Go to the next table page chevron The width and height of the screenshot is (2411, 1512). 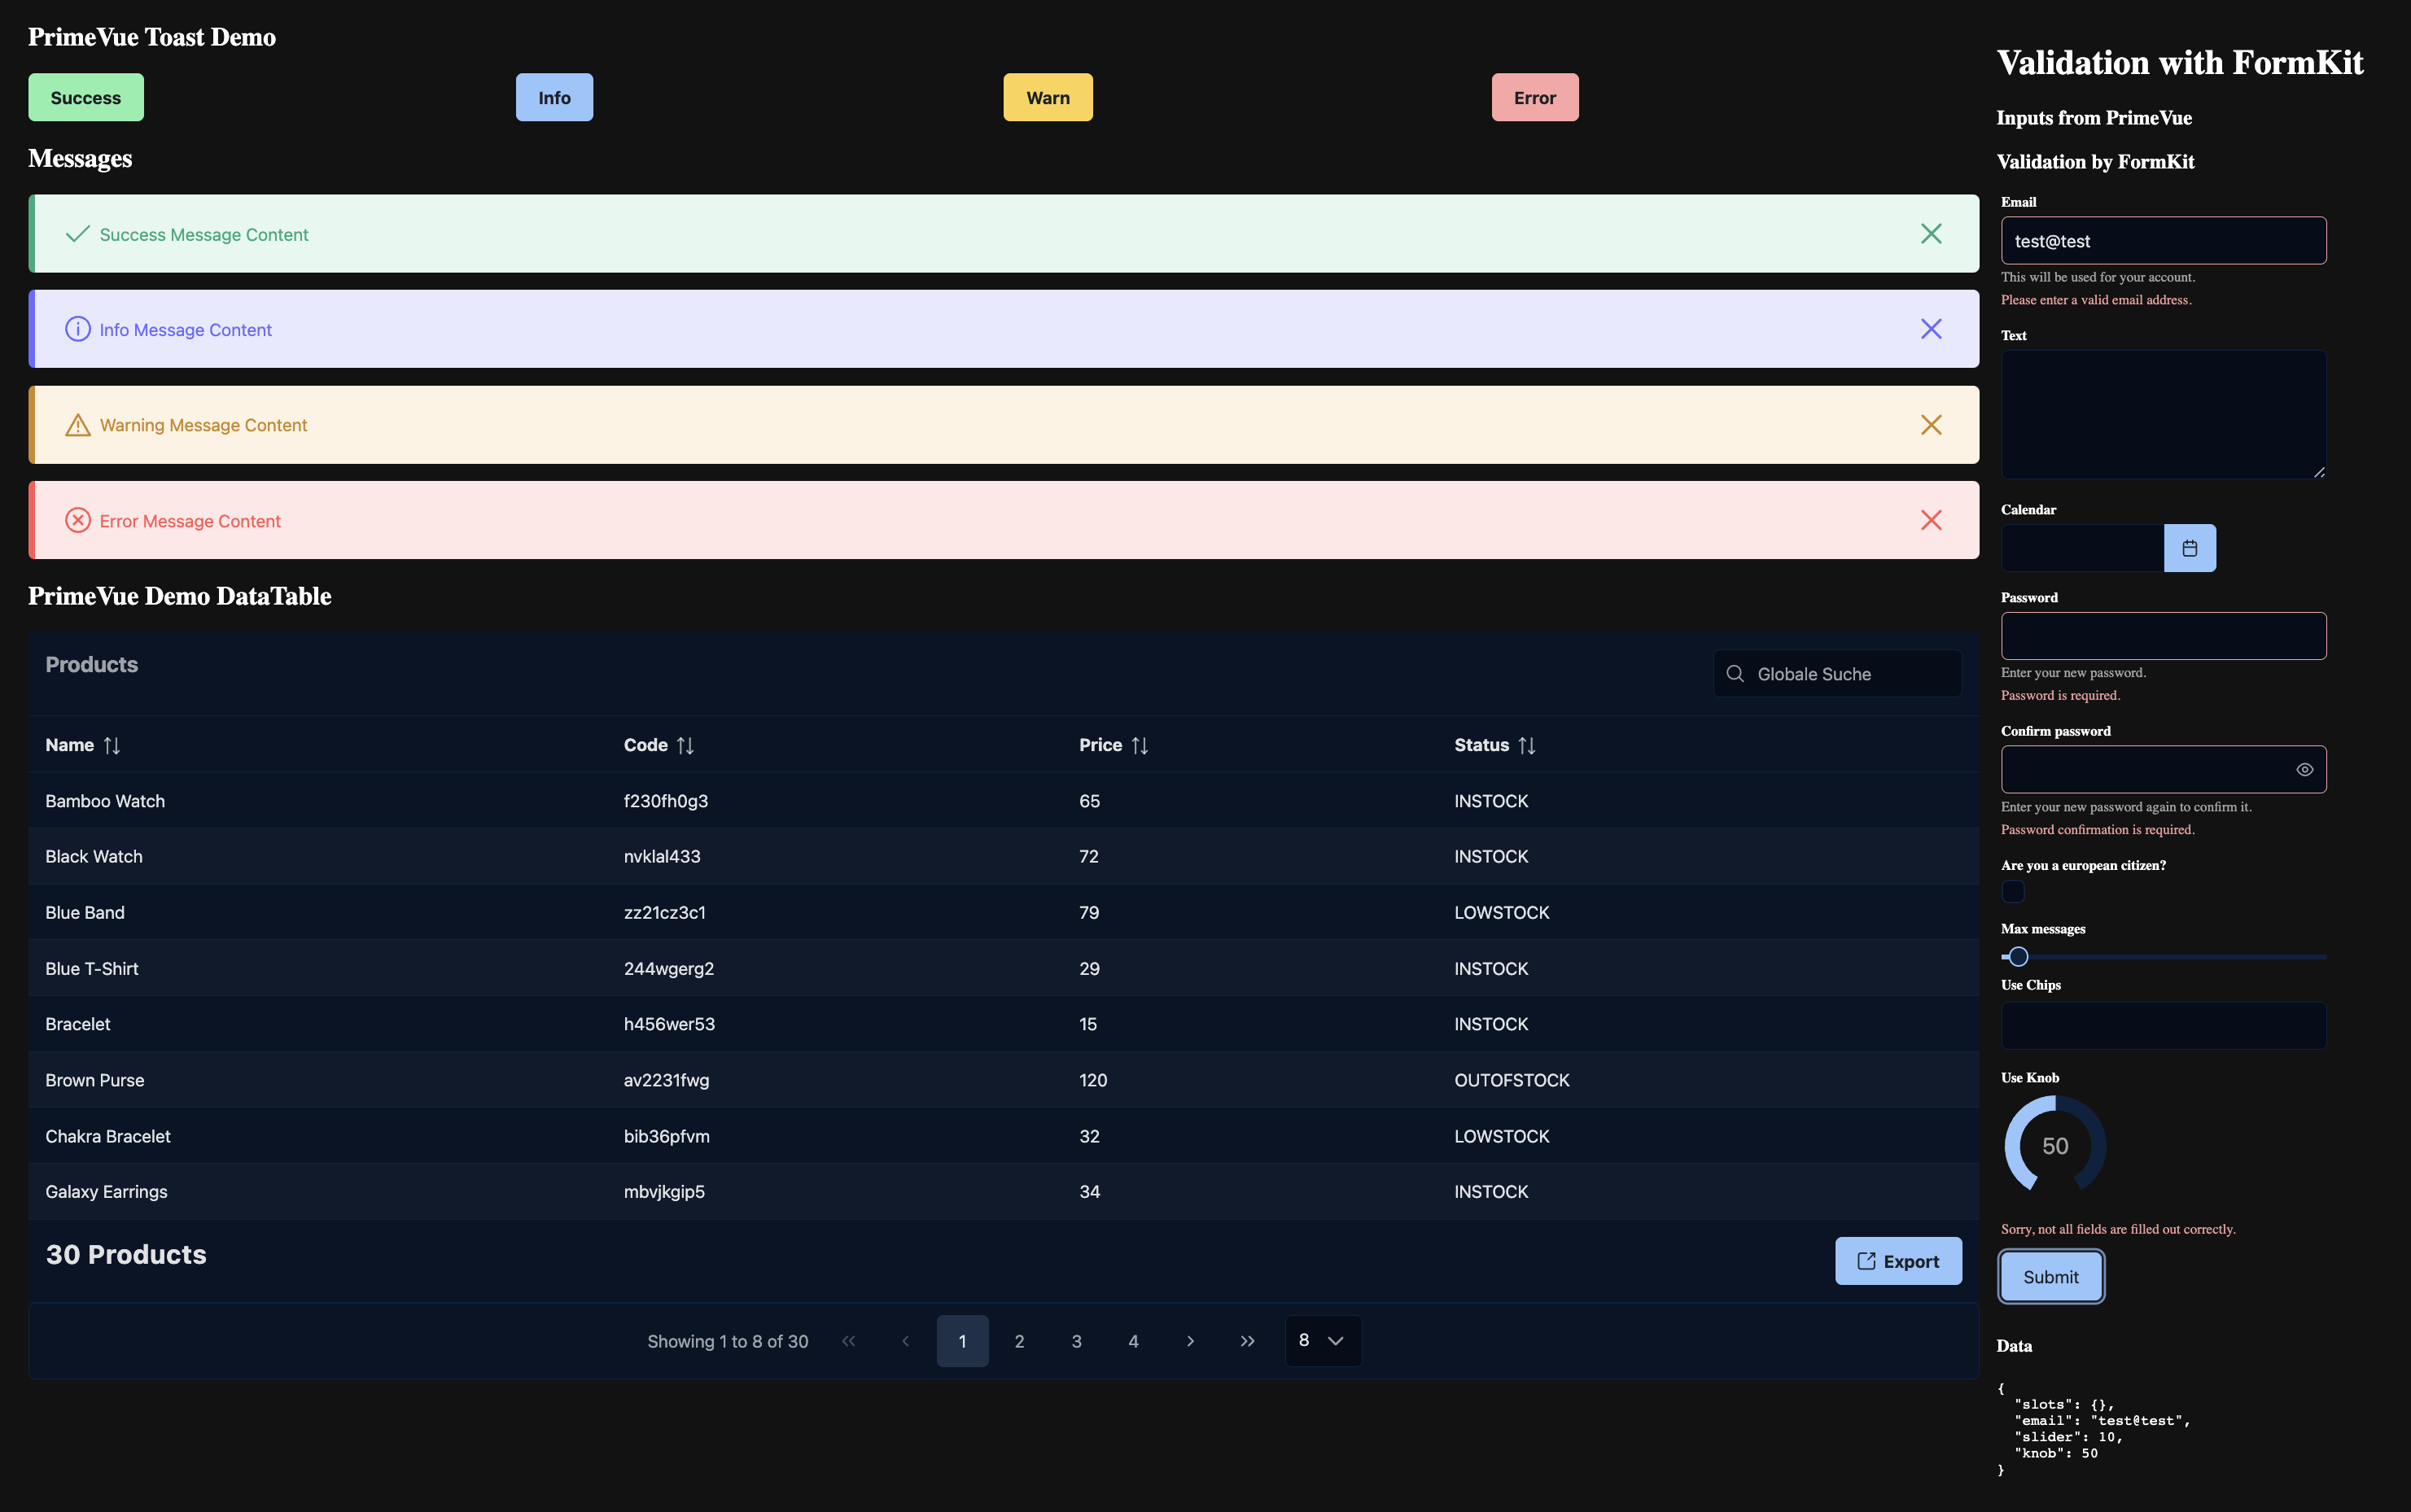[x=1190, y=1341]
